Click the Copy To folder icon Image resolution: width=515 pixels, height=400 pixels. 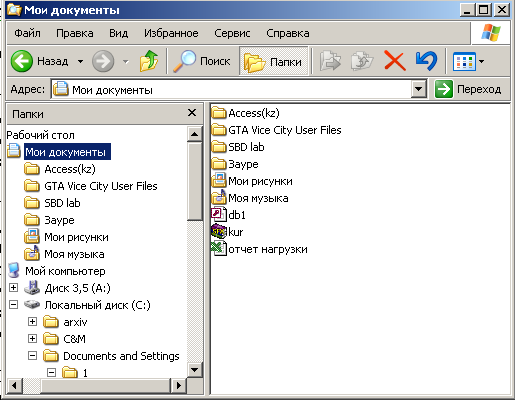(x=362, y=61)
